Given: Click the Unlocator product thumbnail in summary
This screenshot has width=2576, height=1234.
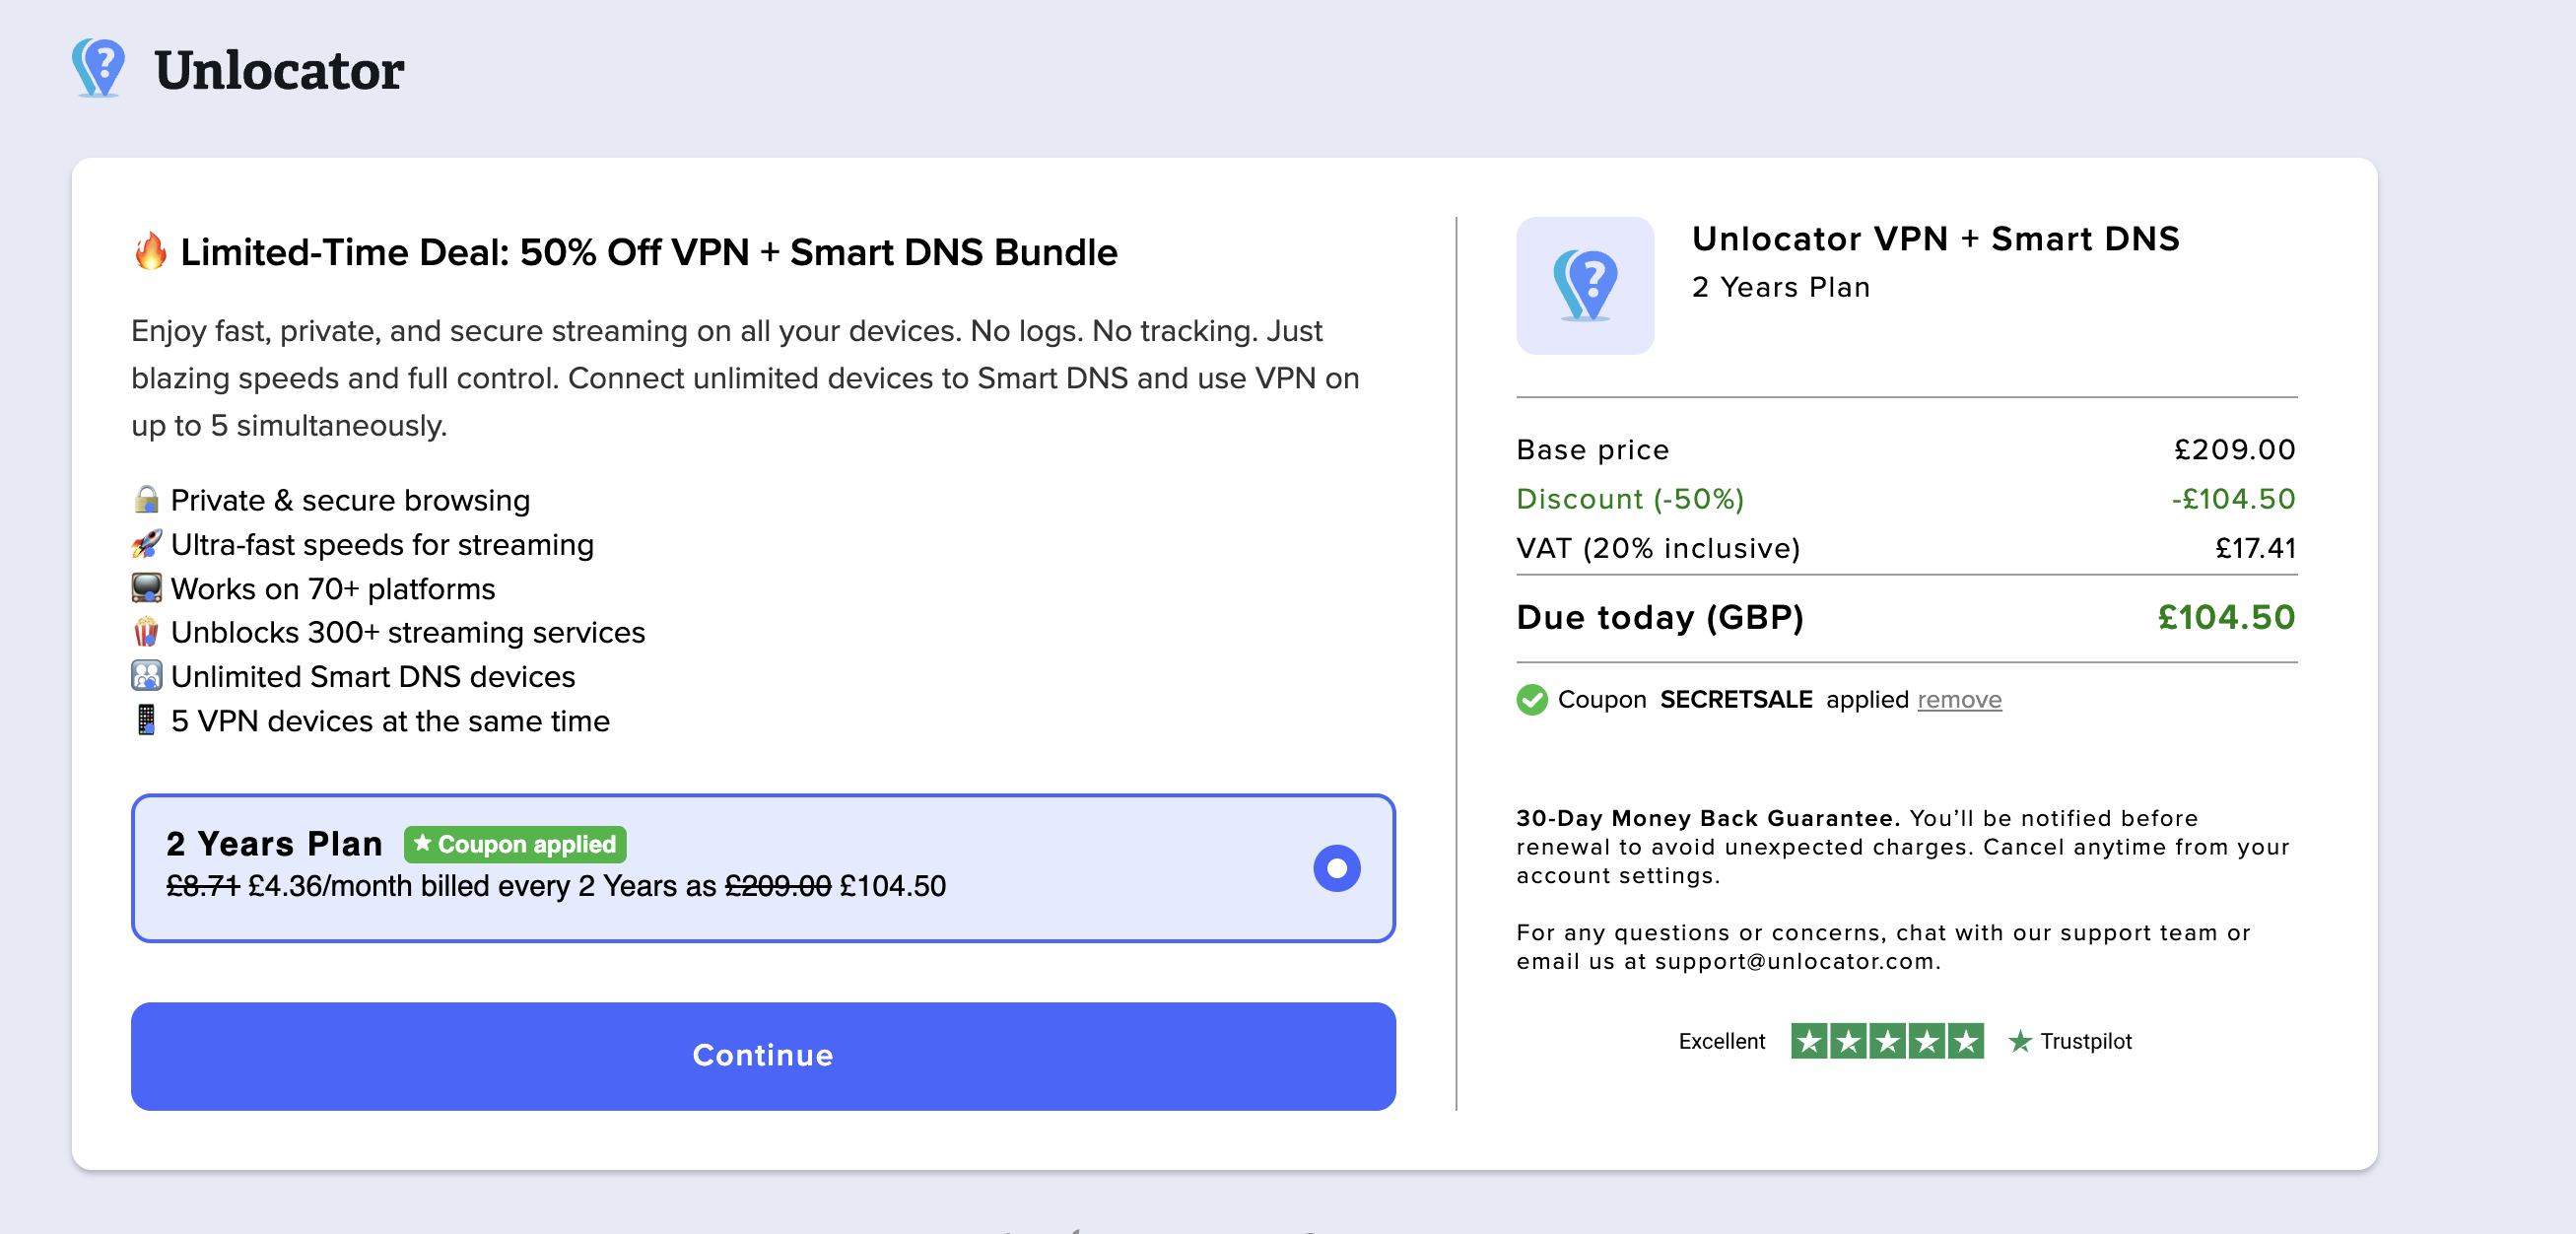Looking at the screenshot, I should 1584,285.
